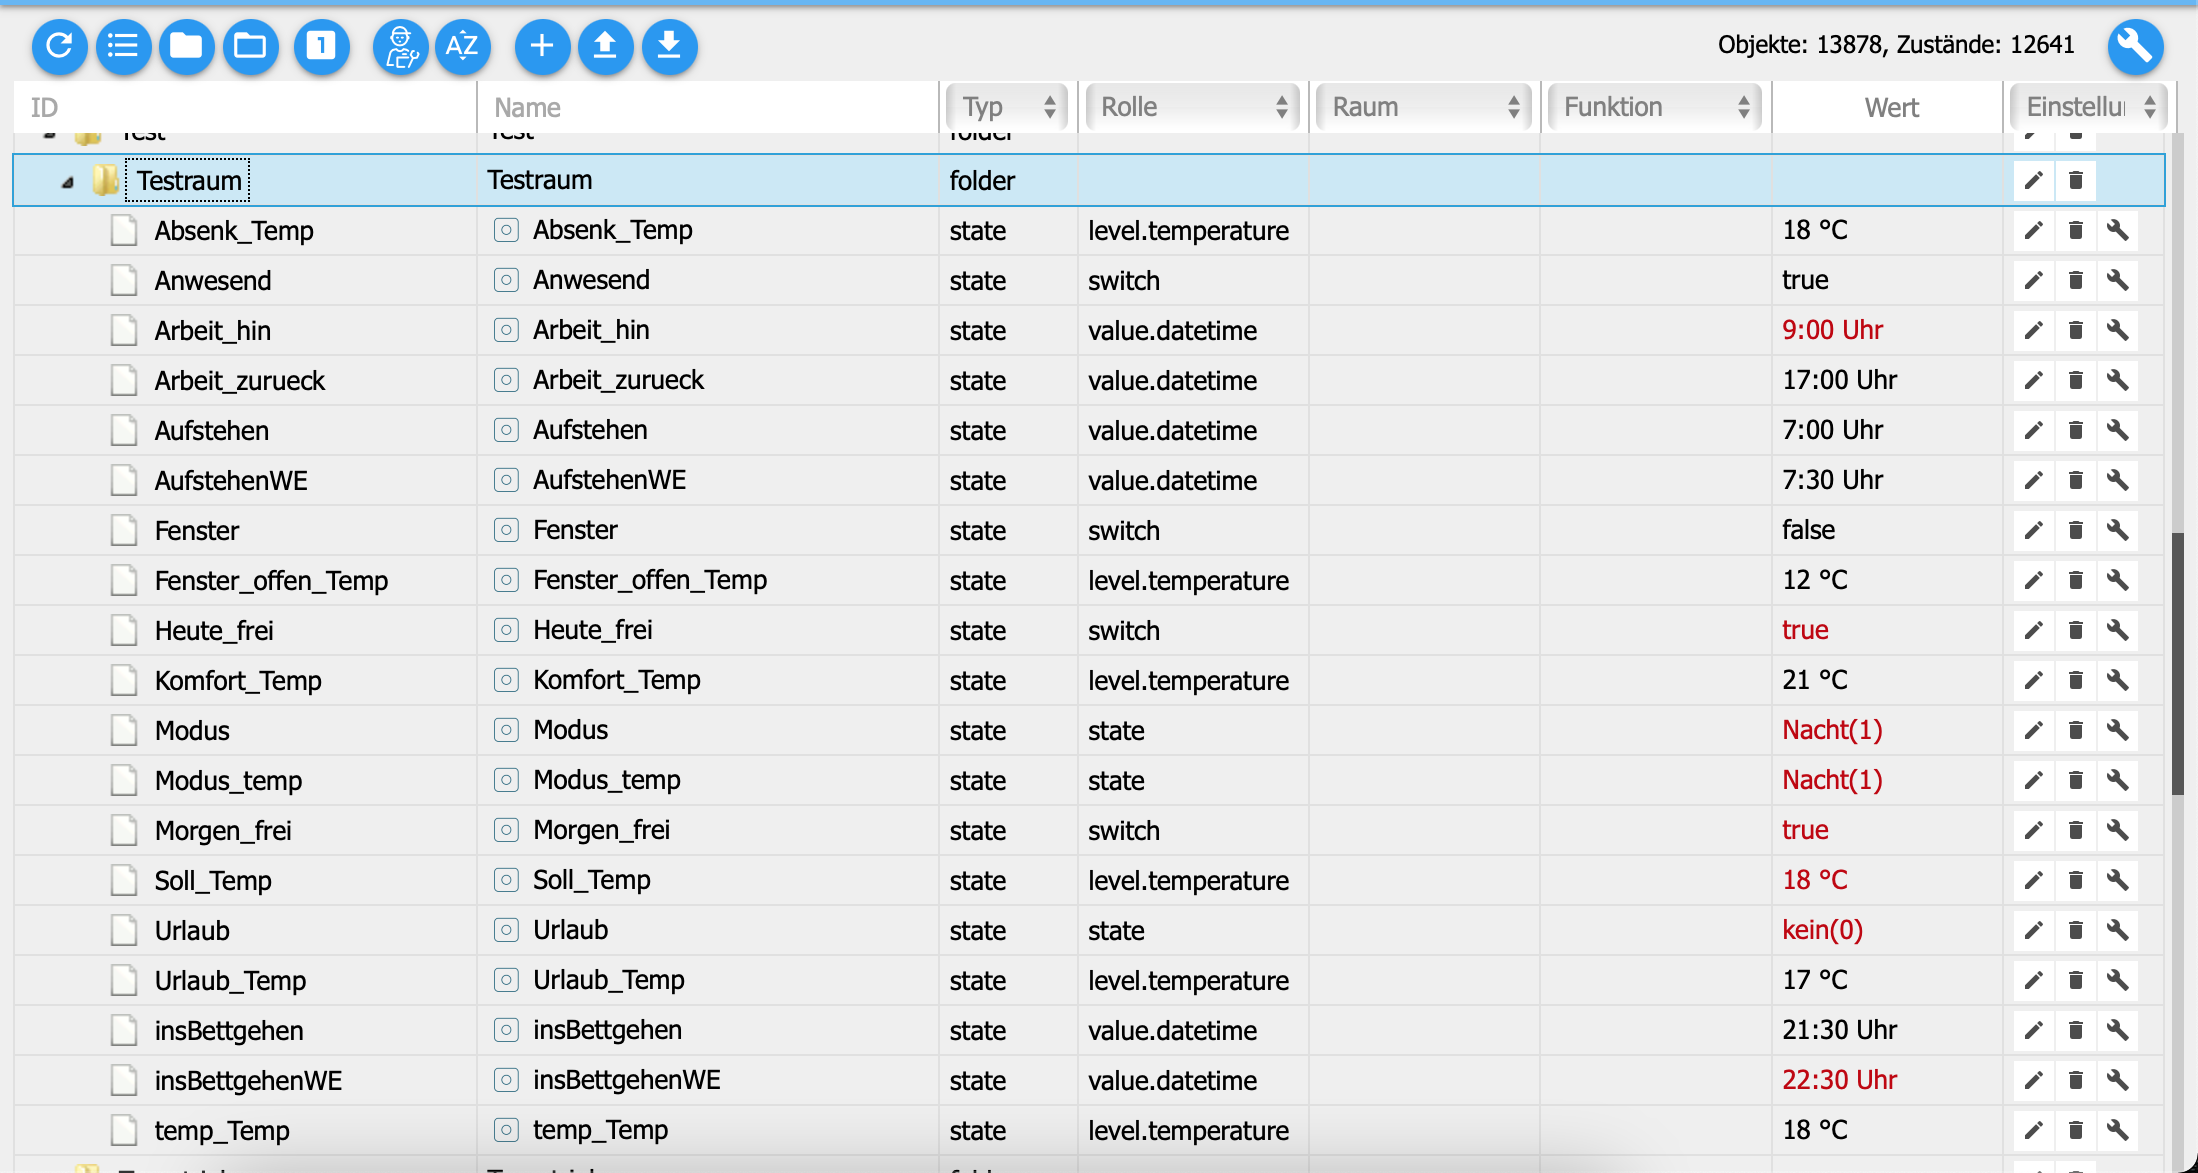Open the wrench settings button at top right
2198x1173 pixels.
point(2135,46)
